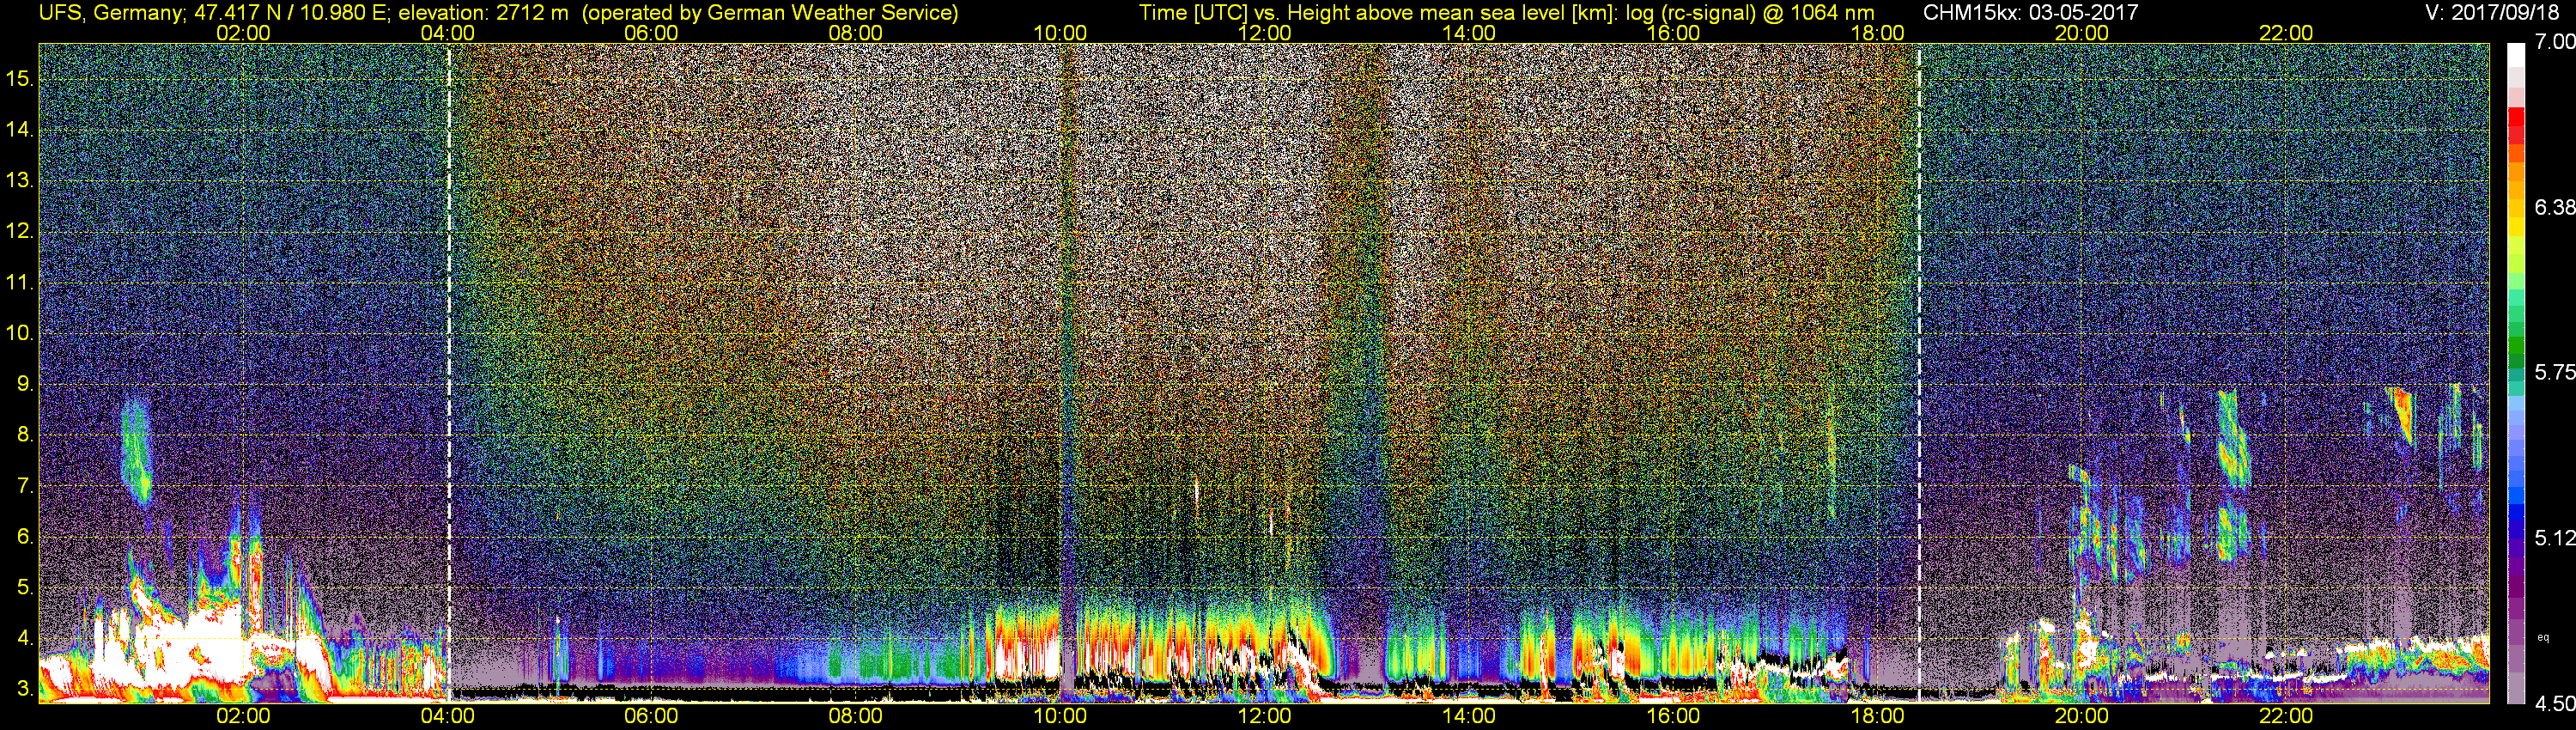Click the 12. km height axis label

[20, 231]
